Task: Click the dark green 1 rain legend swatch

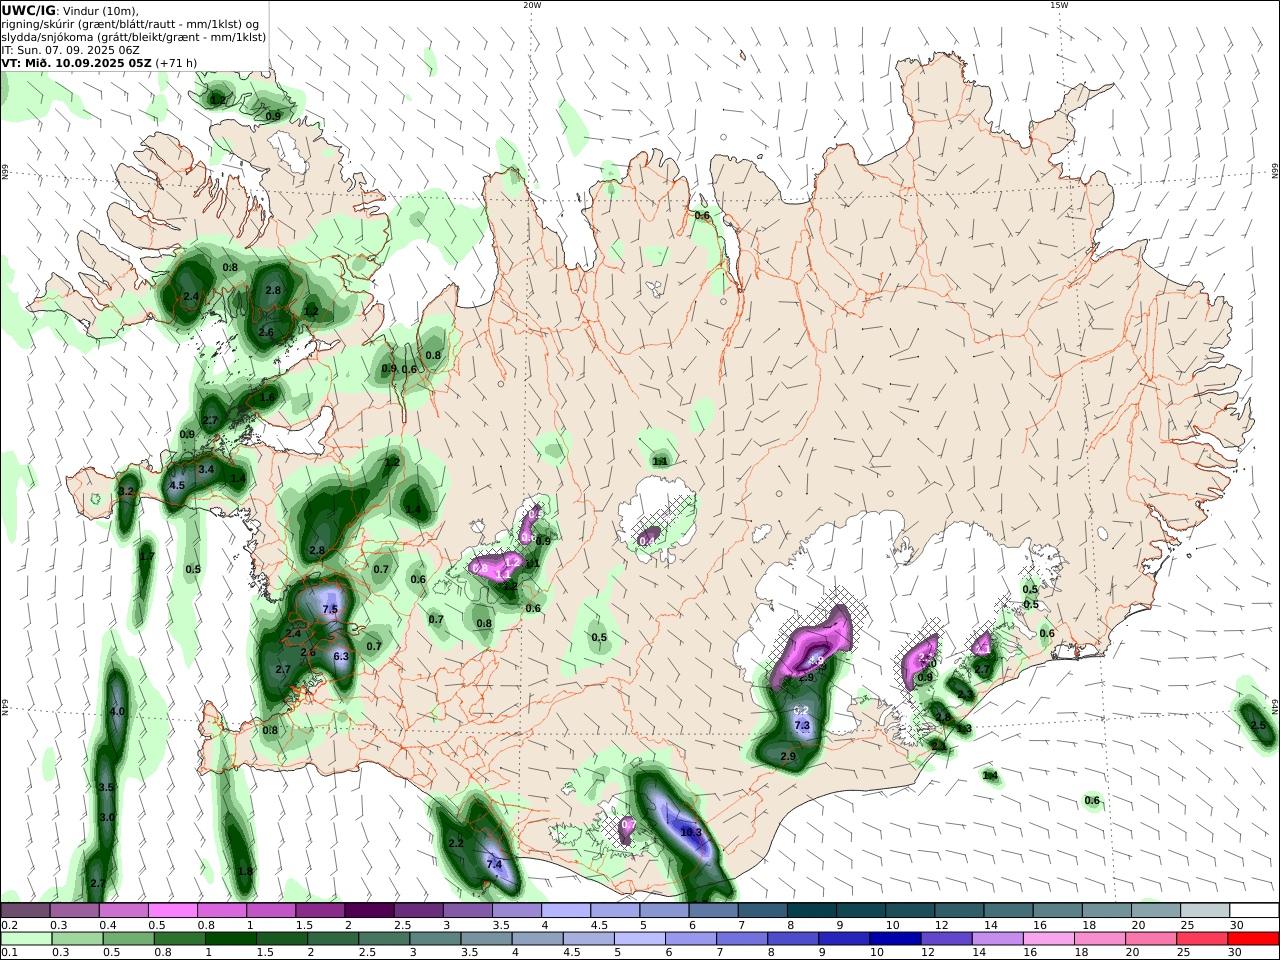Action: point(231,939)
